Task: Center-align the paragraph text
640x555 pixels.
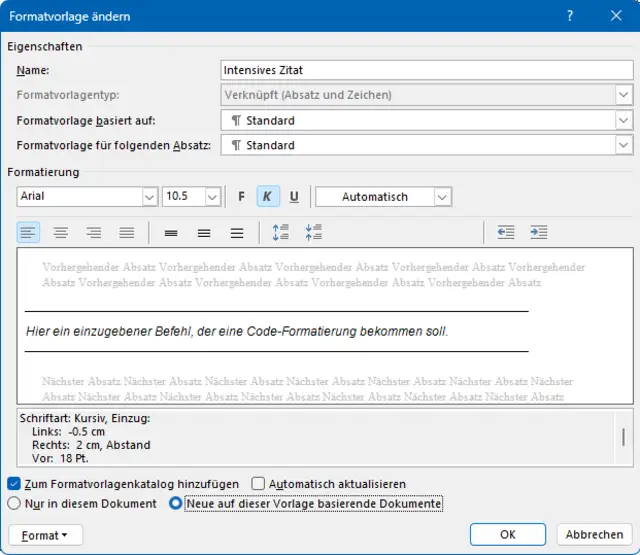Action: coord(61,232)
